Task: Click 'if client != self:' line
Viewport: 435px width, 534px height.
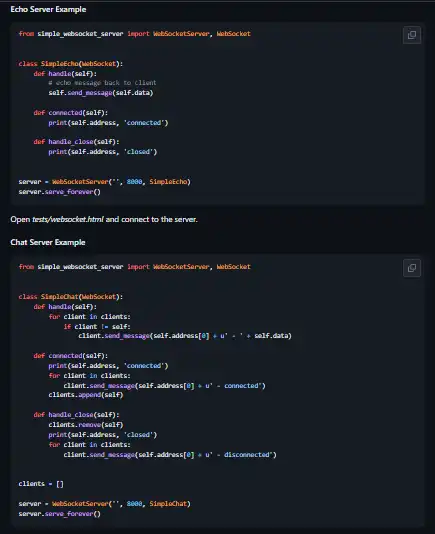Action: tap(97, 327)
